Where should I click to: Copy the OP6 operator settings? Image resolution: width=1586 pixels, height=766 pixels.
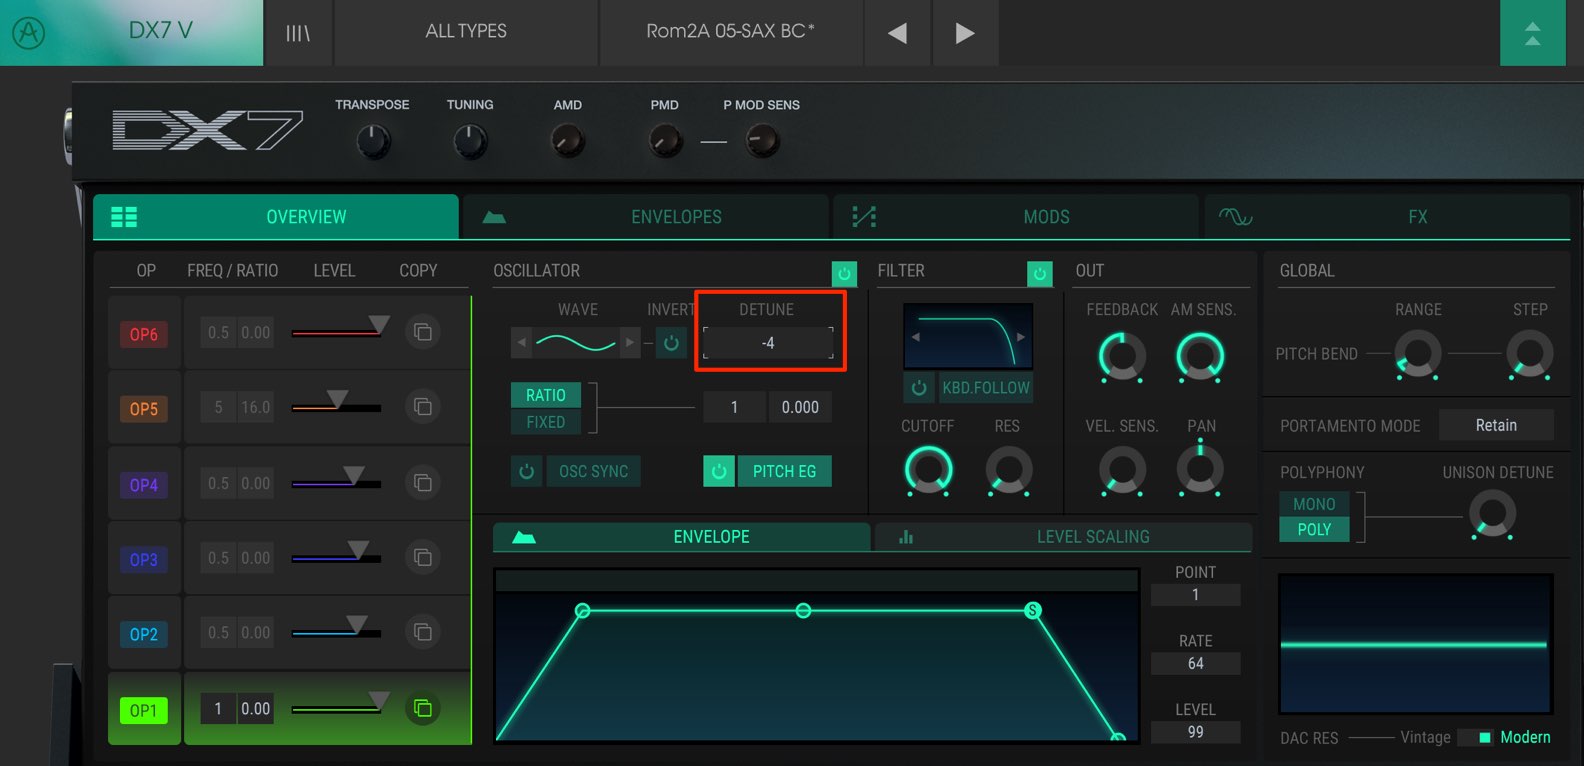[x=423, y=332]
